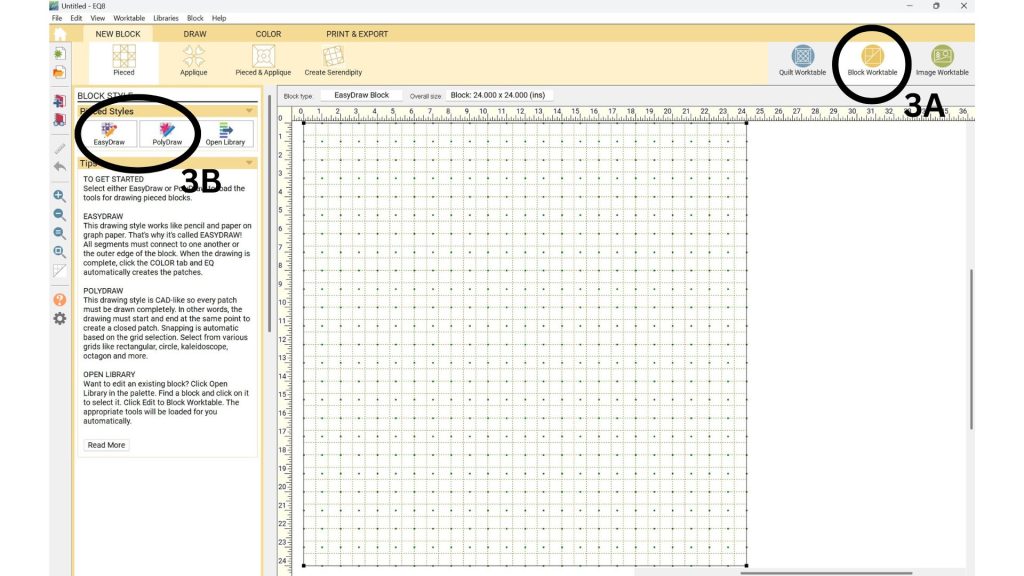Click the orange help question mark icon
Image resolution: width=1024 pixels, height=576 pixels.
tap(59, 299)
